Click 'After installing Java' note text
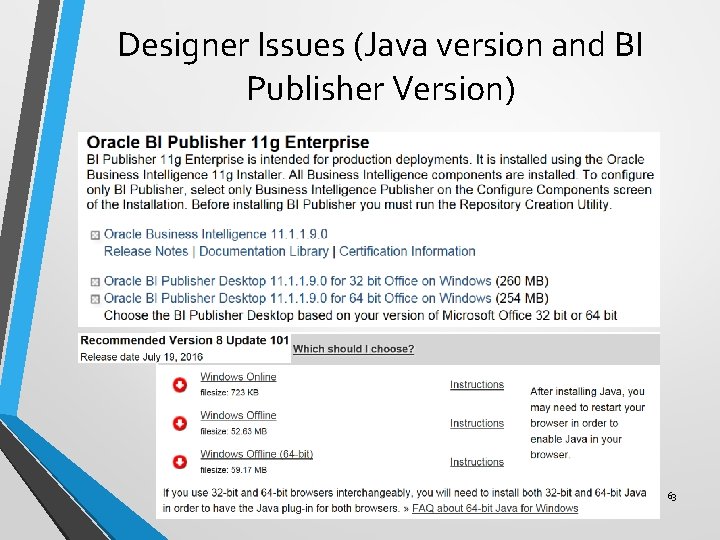Screen dimensions: 720x540 [588, 423]
